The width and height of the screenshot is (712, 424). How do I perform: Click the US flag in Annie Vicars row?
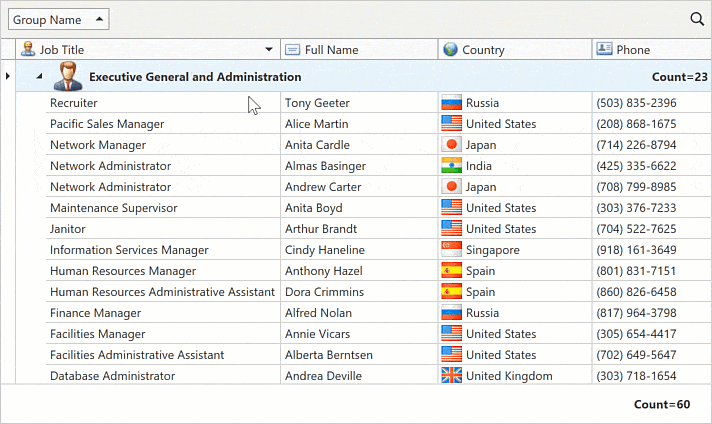click(451, 334)
